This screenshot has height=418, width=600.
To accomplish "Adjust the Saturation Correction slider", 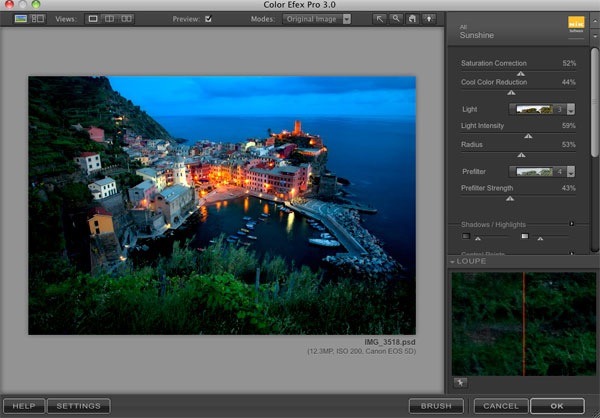I will point(520,74).
